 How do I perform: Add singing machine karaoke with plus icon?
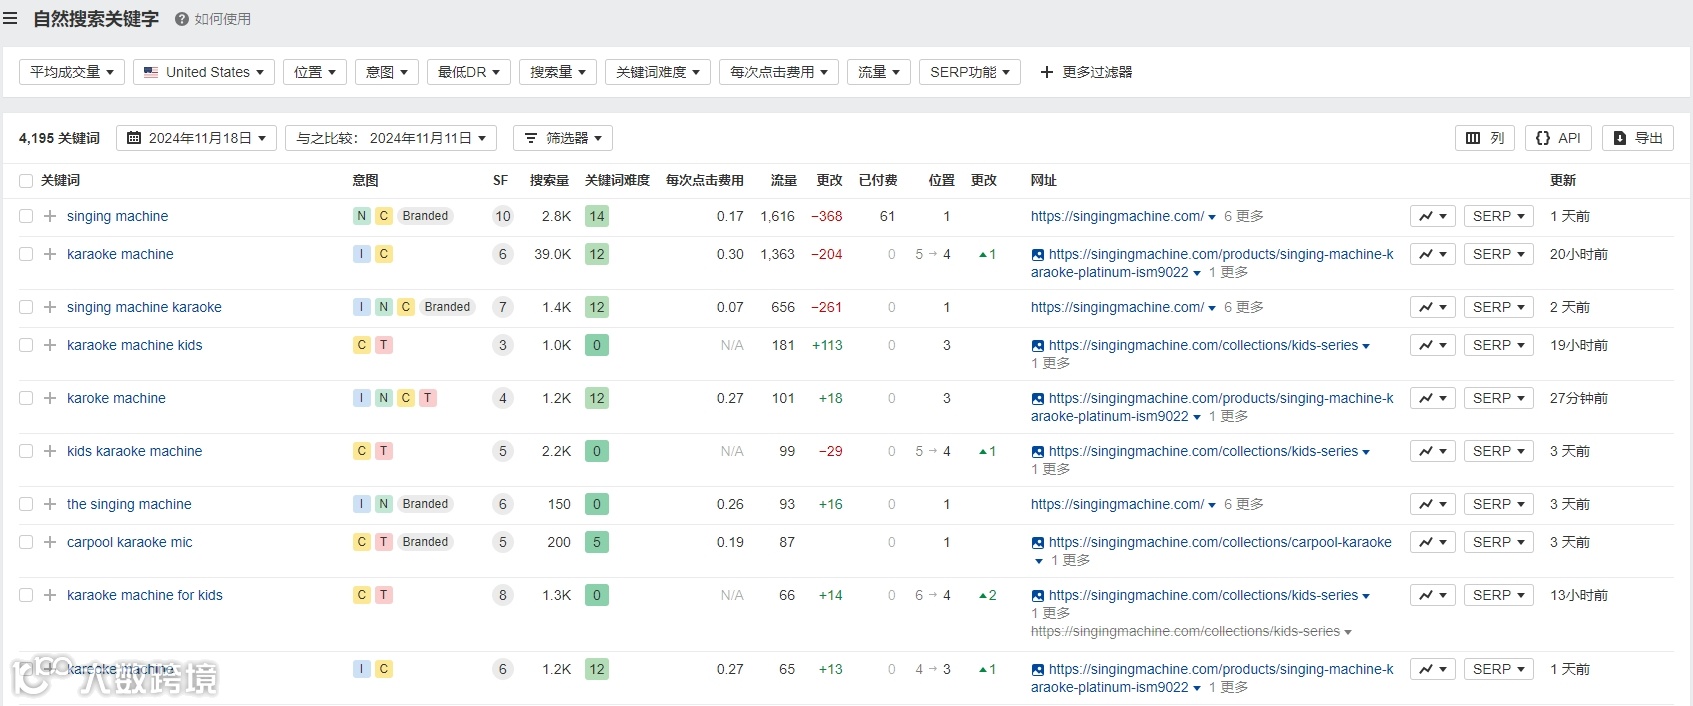(50, 307)
